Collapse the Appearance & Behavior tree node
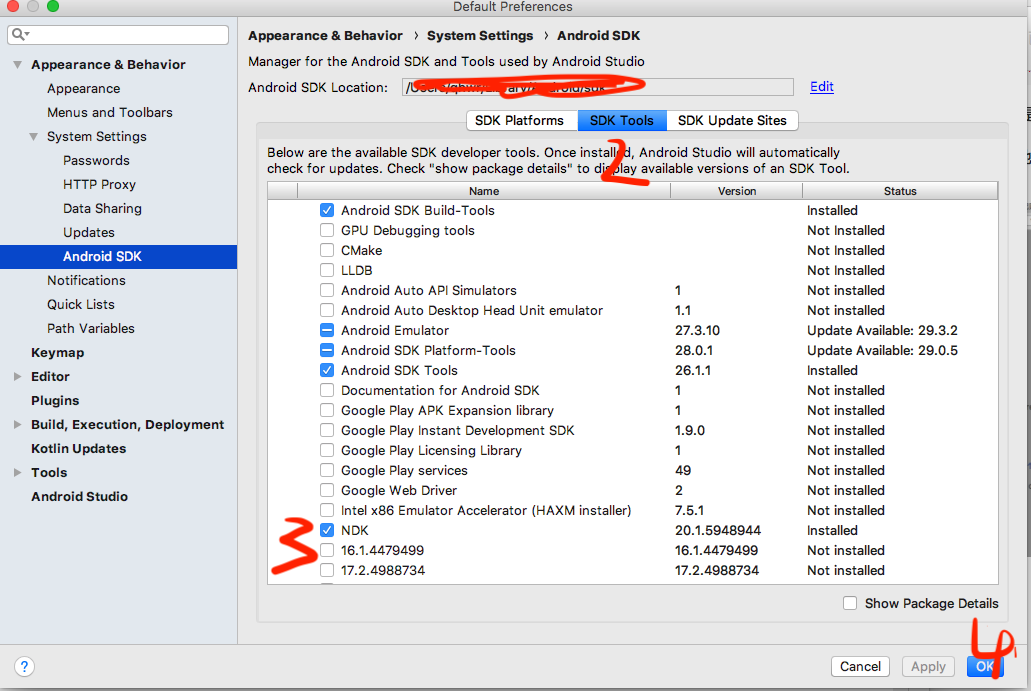Screen dimensions: 1031x691 coord(18,64)
